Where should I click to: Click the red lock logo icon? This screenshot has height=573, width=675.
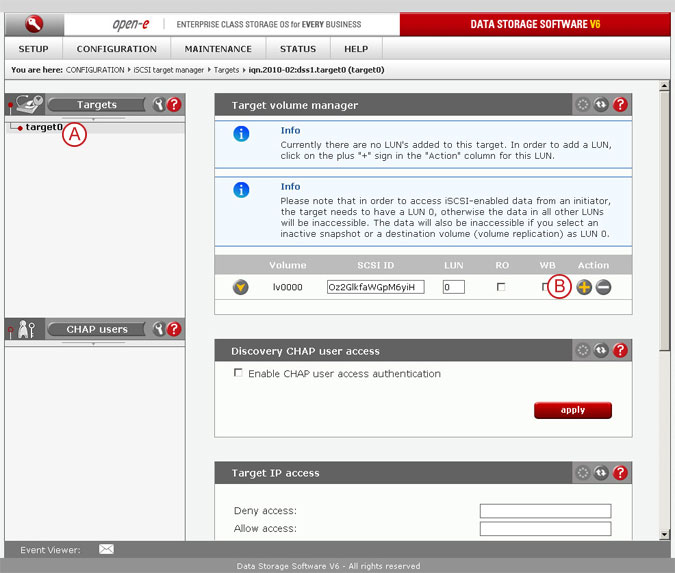(34, 24)
